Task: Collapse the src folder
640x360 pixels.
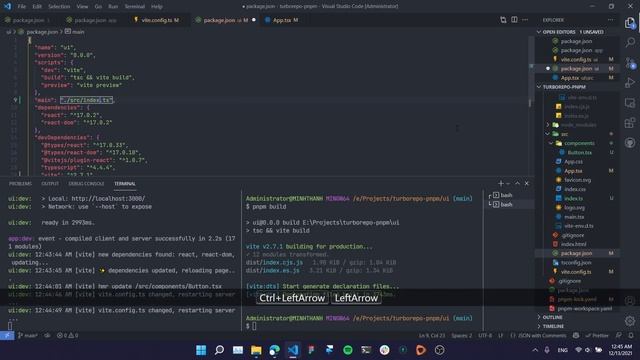Action: [x=548, y=134]
